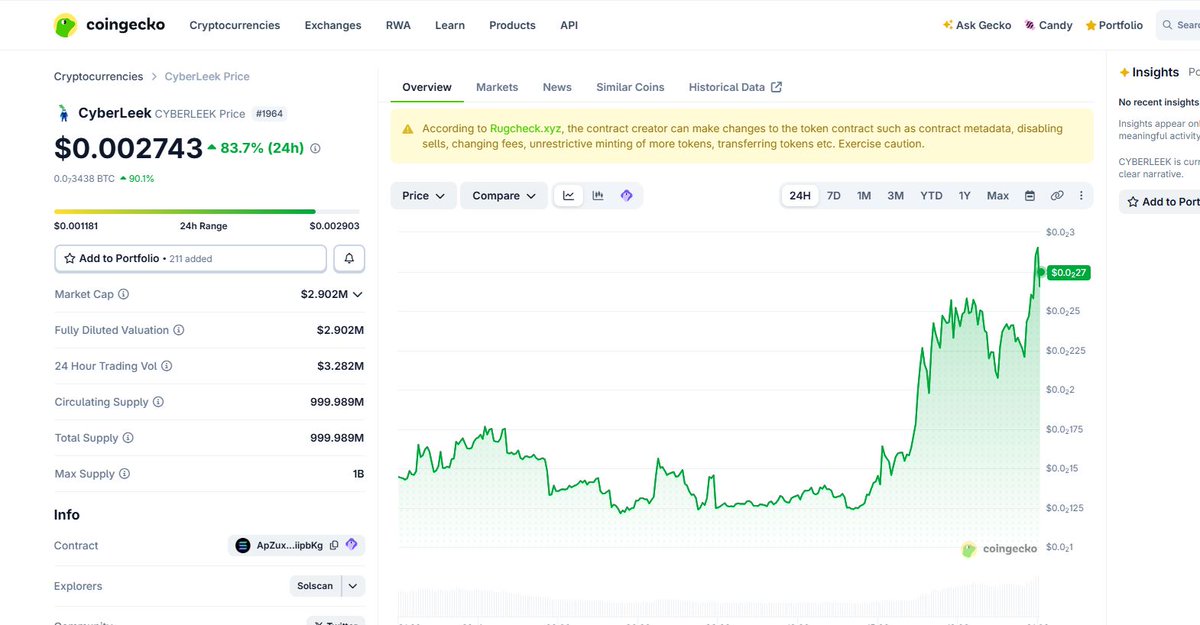The height and width of the screenshot is (625, 1200).
Task: Open Total Supply info icon
Action: [x=128, y=438]
